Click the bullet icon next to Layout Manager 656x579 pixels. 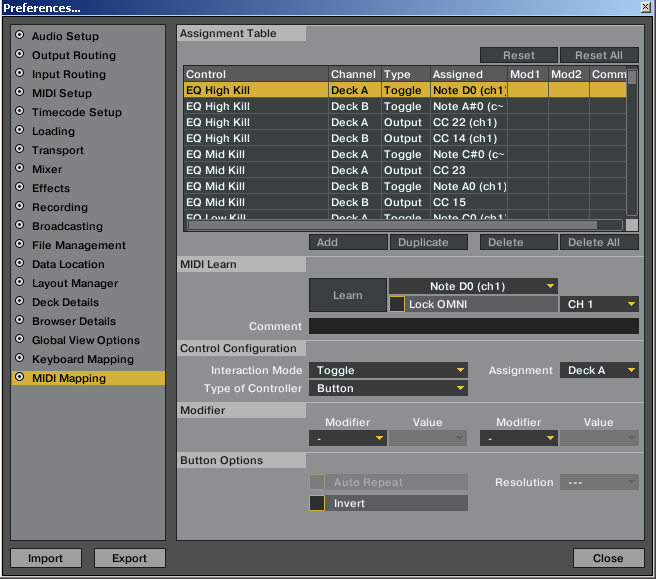pyautogui.click(x=19, y=282)
